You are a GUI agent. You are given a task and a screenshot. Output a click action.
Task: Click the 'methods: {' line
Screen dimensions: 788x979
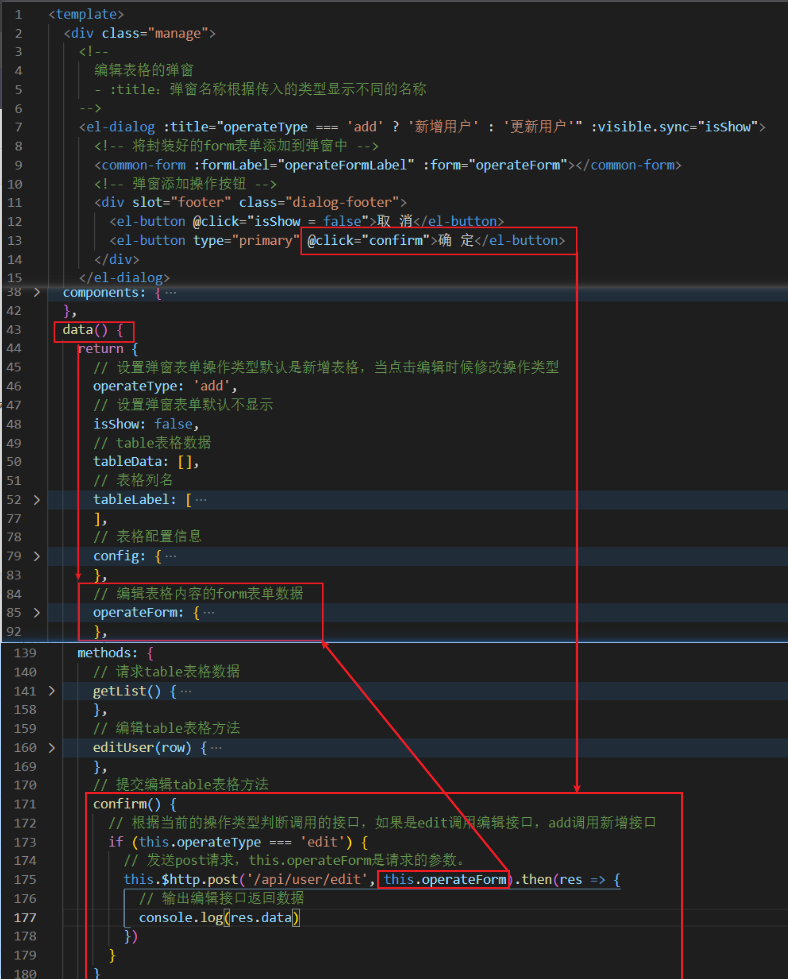click(116, 653)
